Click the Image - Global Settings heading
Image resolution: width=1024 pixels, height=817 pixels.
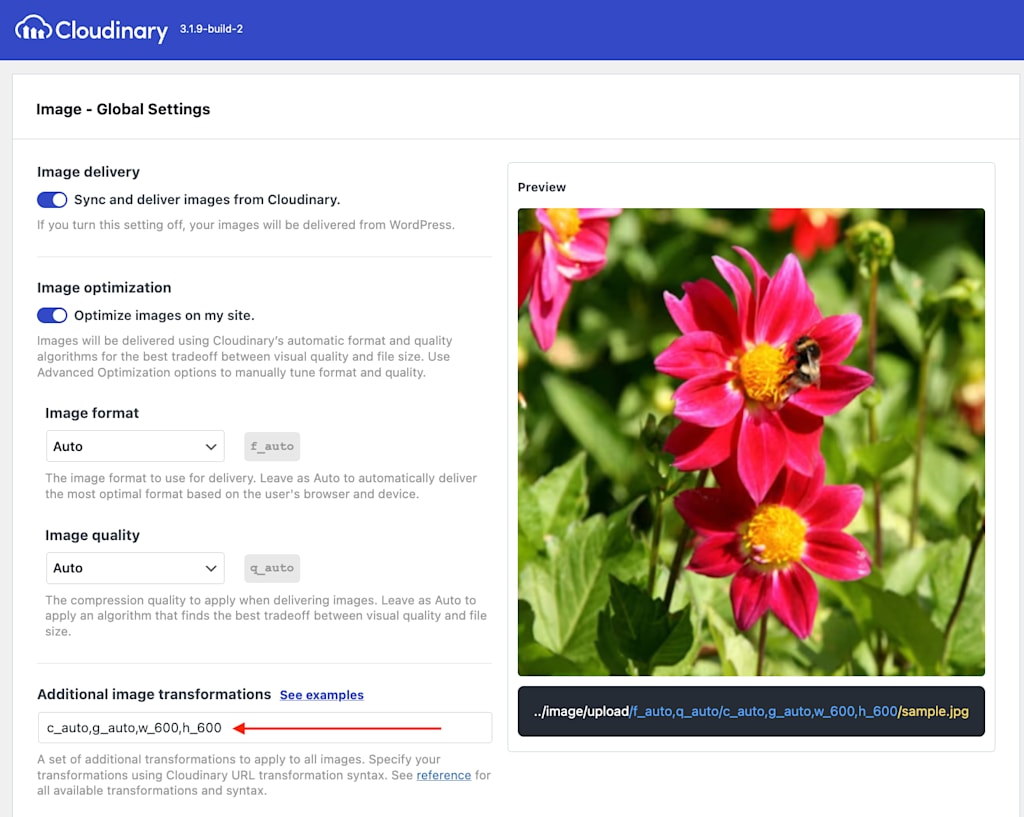123,109
